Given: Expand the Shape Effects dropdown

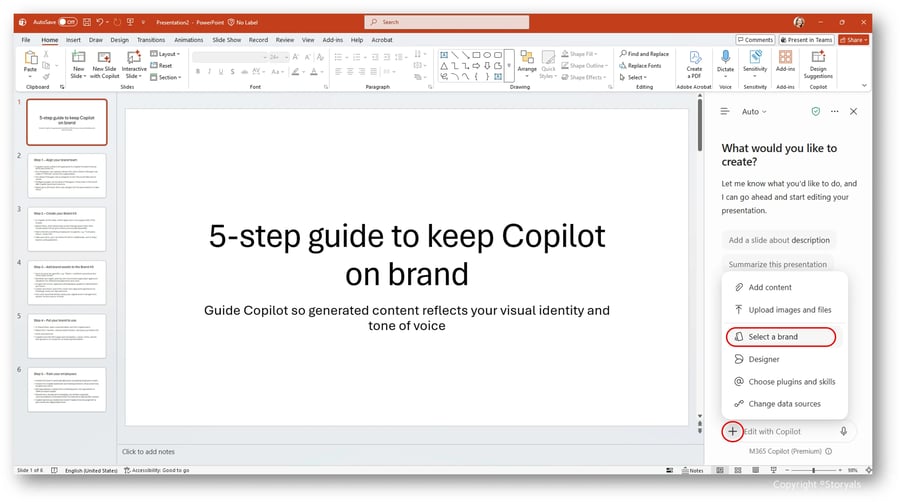Looking at the screenshot, I should (x=584, y=77).
